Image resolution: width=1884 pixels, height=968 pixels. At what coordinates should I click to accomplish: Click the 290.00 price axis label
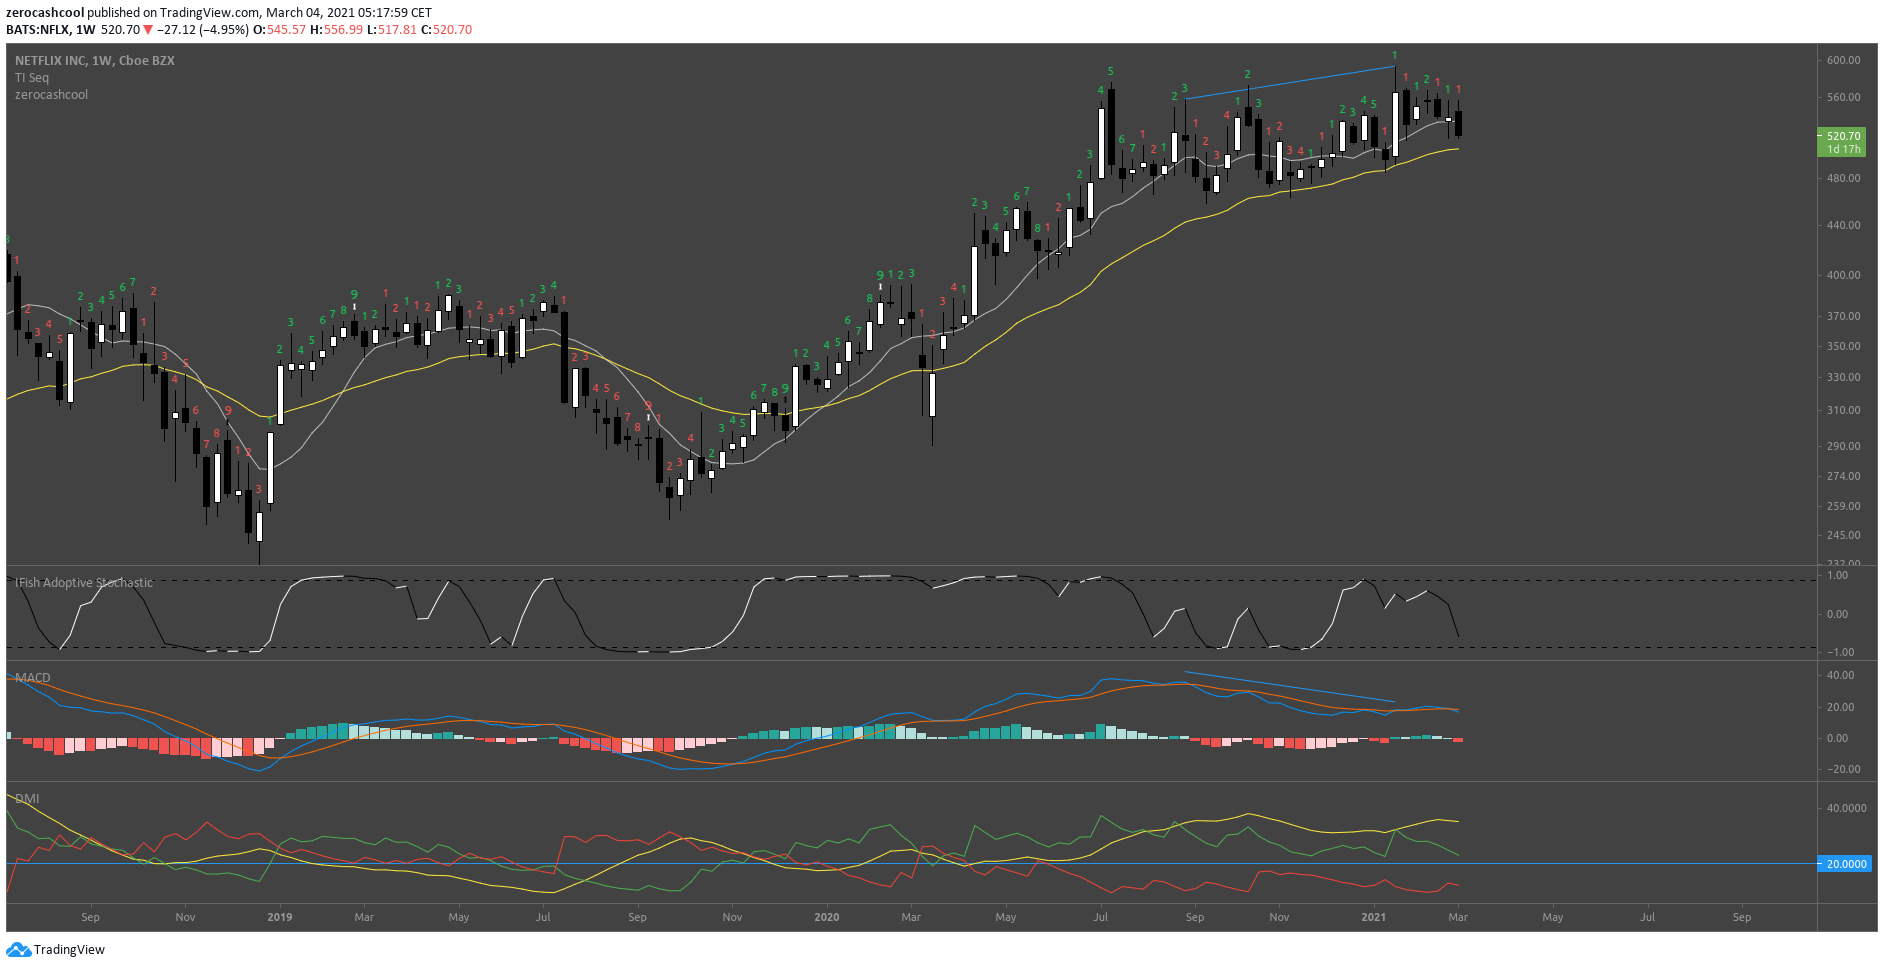tap(1843, 446)
